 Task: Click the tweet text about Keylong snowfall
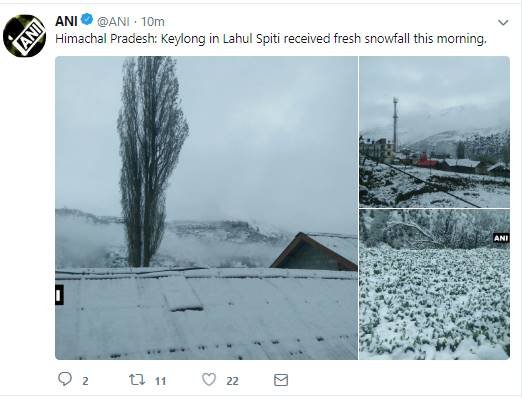[271, 39]
